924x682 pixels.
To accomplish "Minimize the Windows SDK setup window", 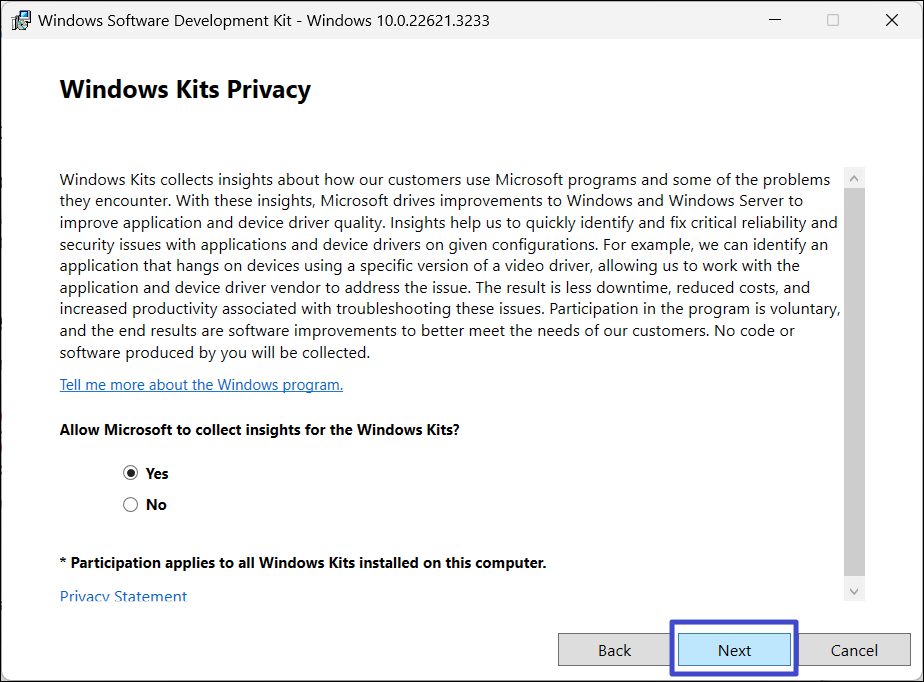I will pyautogui.click(x=773, y=20).
